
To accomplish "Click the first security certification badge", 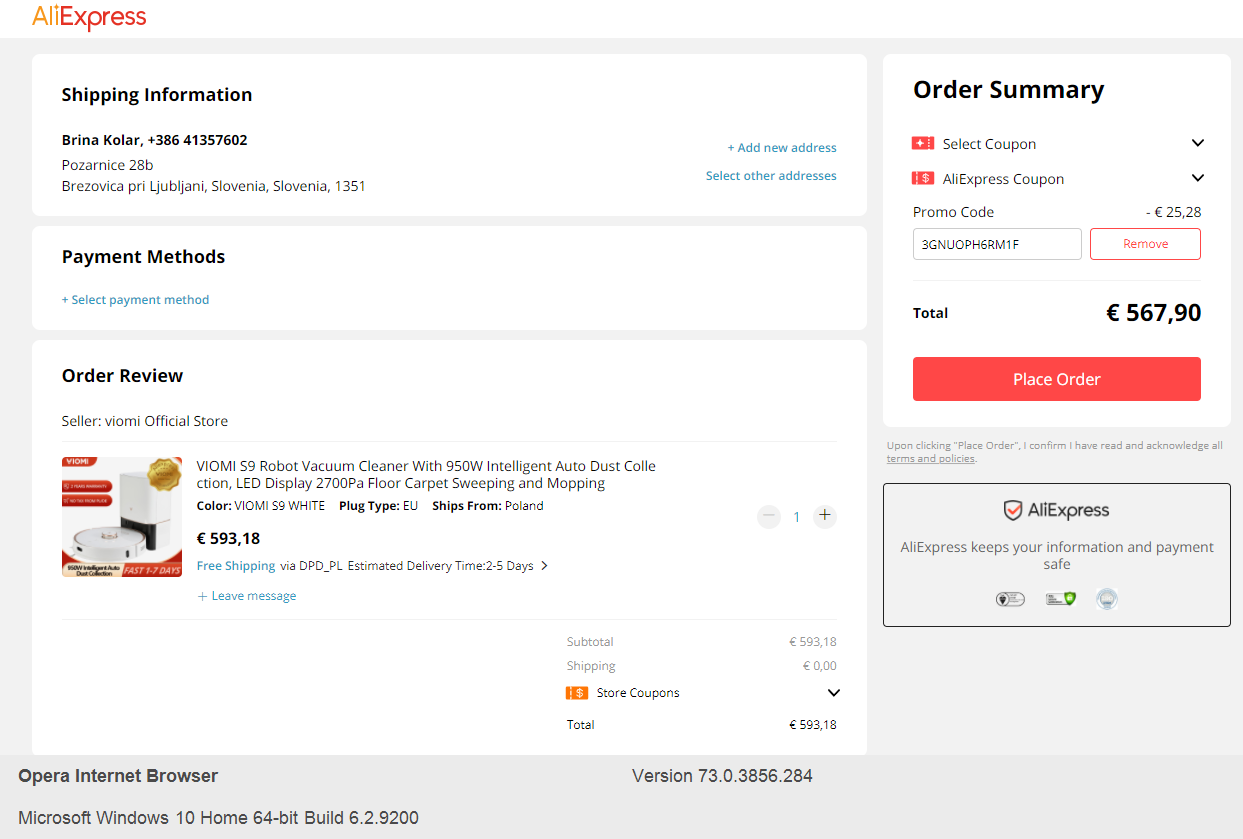I will [x=1011, y=599].
